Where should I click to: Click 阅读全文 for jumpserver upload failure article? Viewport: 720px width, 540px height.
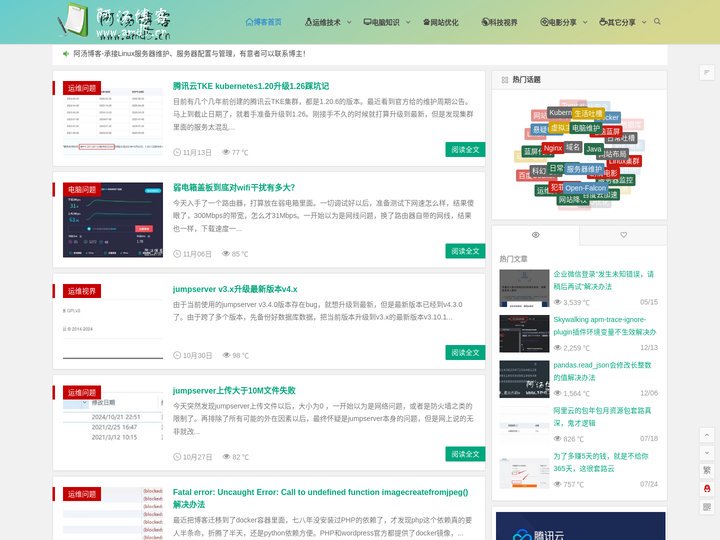465,454
